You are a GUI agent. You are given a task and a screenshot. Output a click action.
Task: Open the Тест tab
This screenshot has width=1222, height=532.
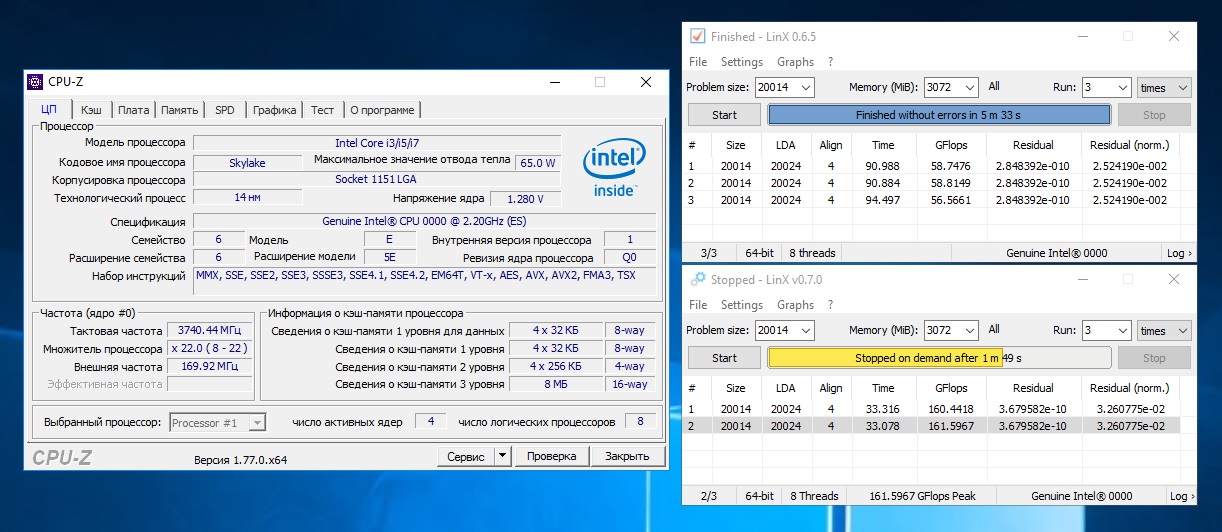pyautogui.click(x=322, y=110)
